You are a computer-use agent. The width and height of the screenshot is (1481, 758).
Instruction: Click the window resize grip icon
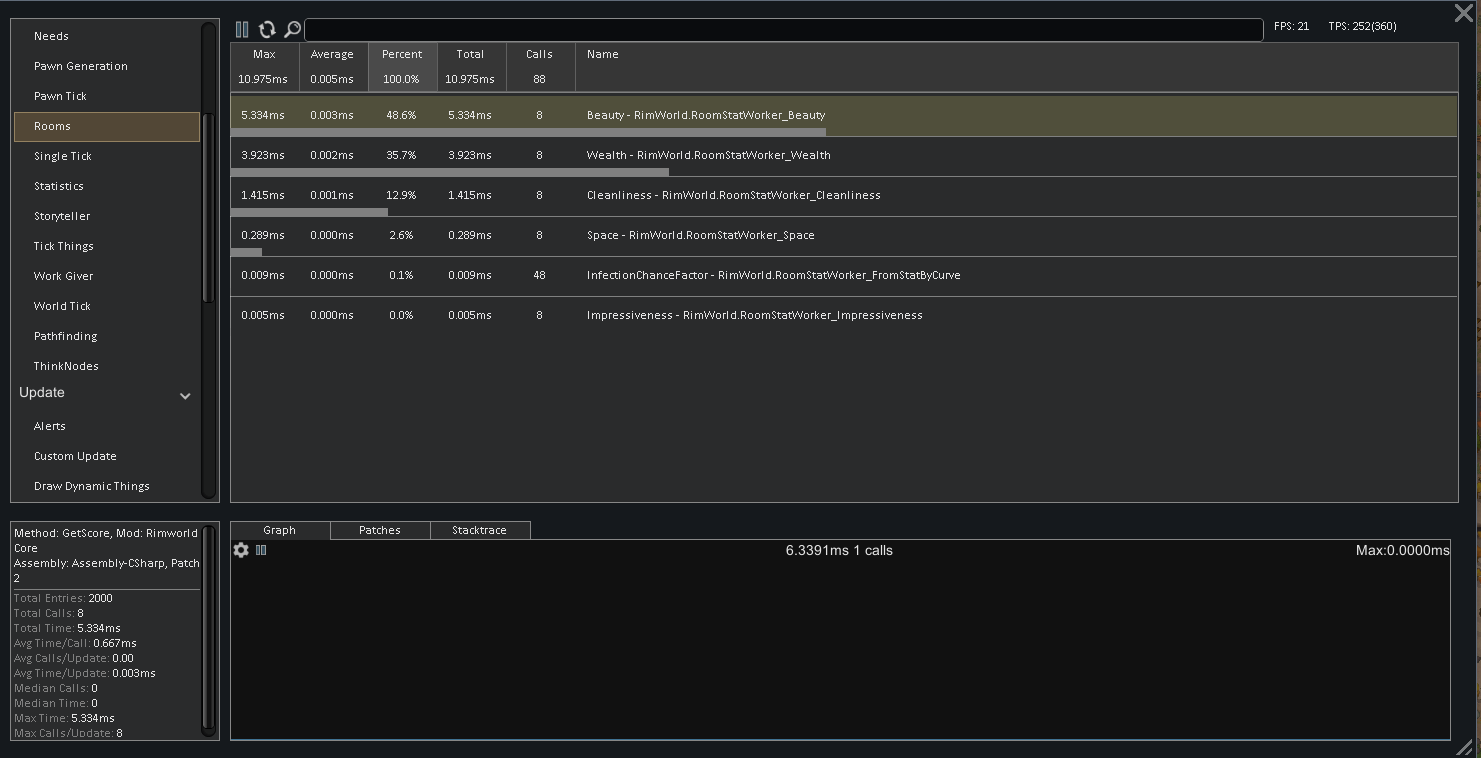coord(1464,746)
